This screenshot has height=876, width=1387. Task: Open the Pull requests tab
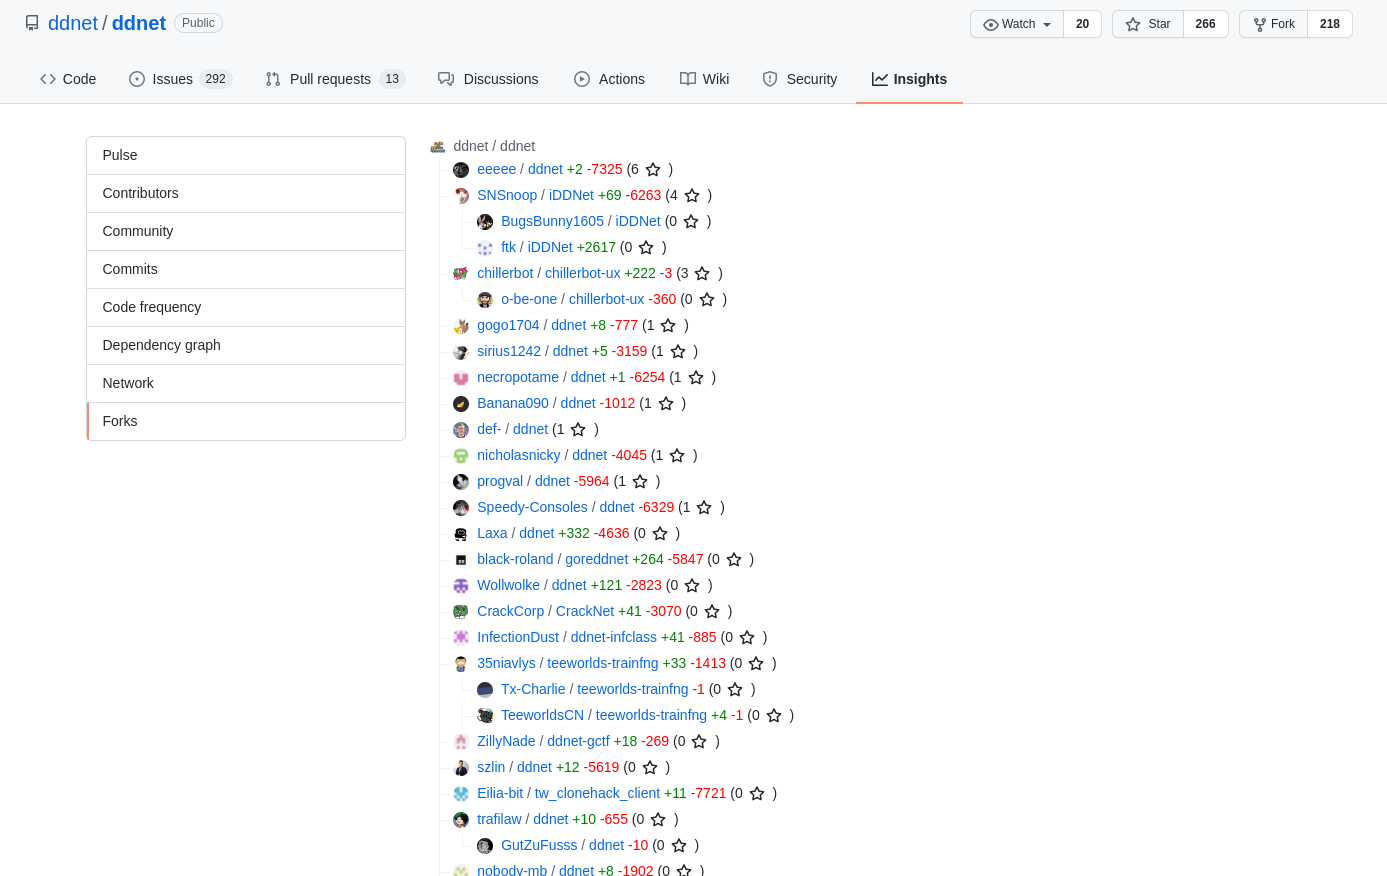(334, 79)
